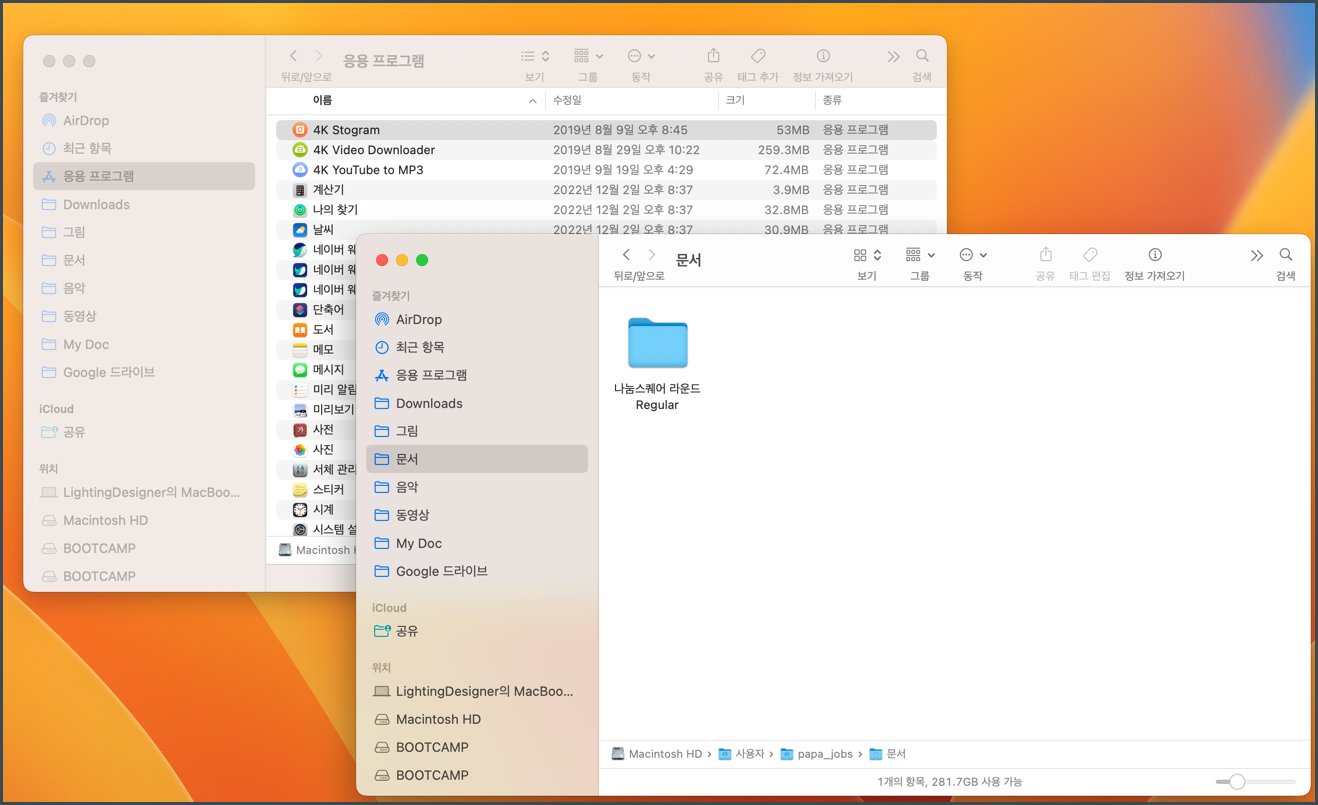Open the 동작 action menu in 문서 window
The image size is (1318, 805).
click(x=973, y=255)
